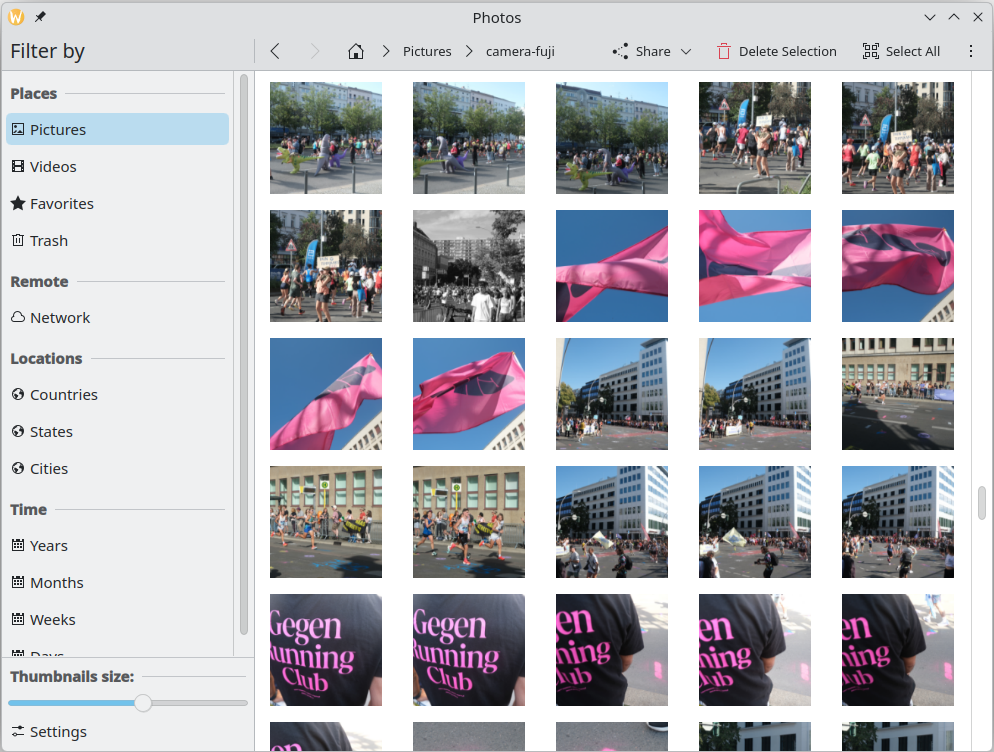Click the Settings sliders icon
The width and height of the screenshot is (994, 752).
pyautogui.click(x=18, y=731)
